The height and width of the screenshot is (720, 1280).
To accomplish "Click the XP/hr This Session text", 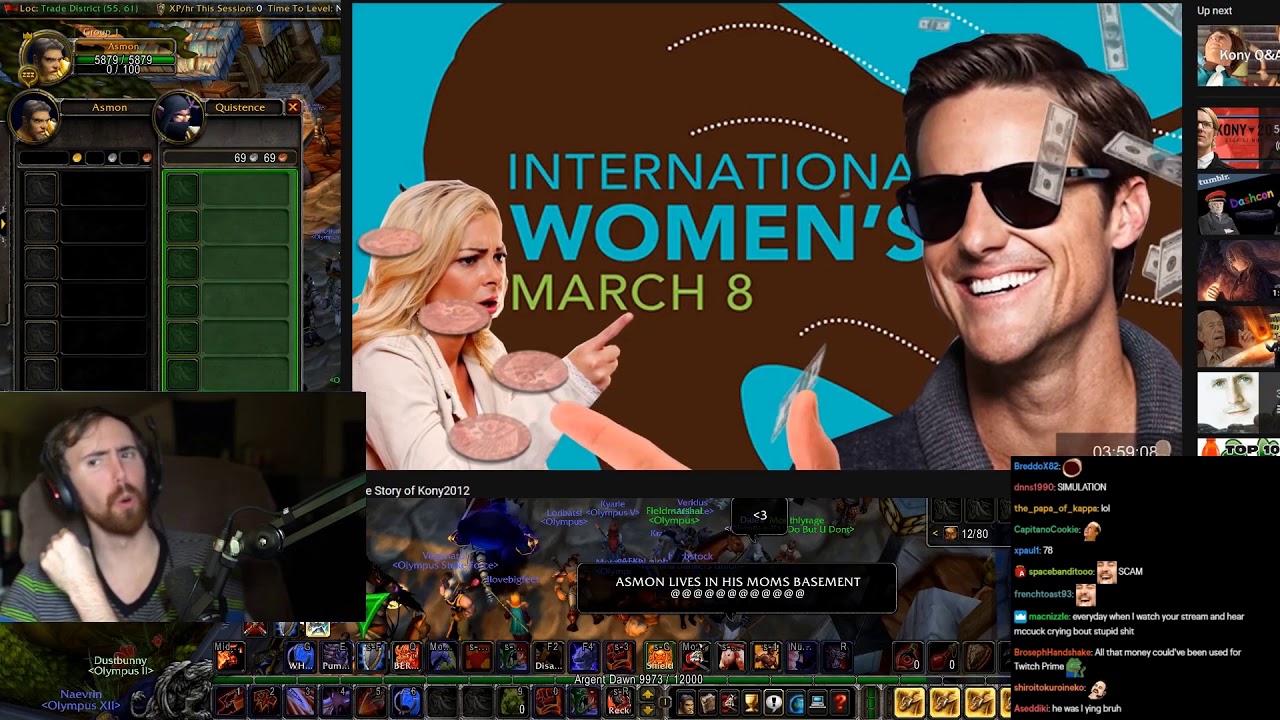I will click(x=211, y=8).
